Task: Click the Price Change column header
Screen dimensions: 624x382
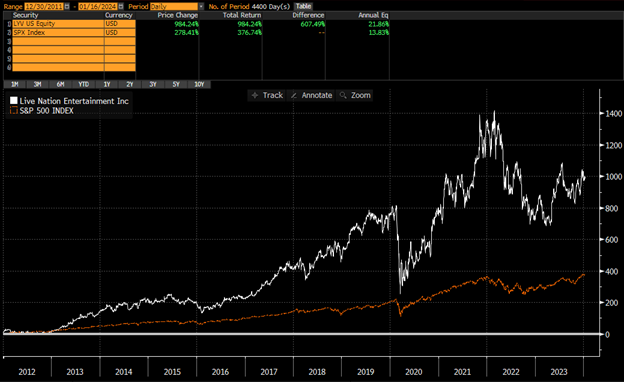Action: pyautogui.click(x=177, y=15)
